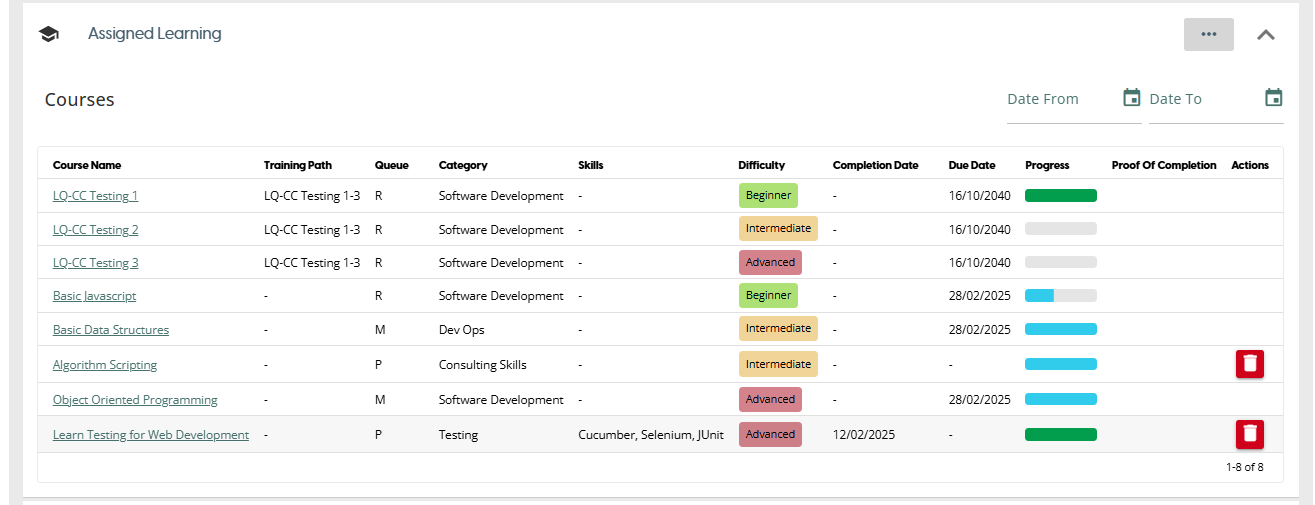Click into the Date To field

(x=1200, y=99)
